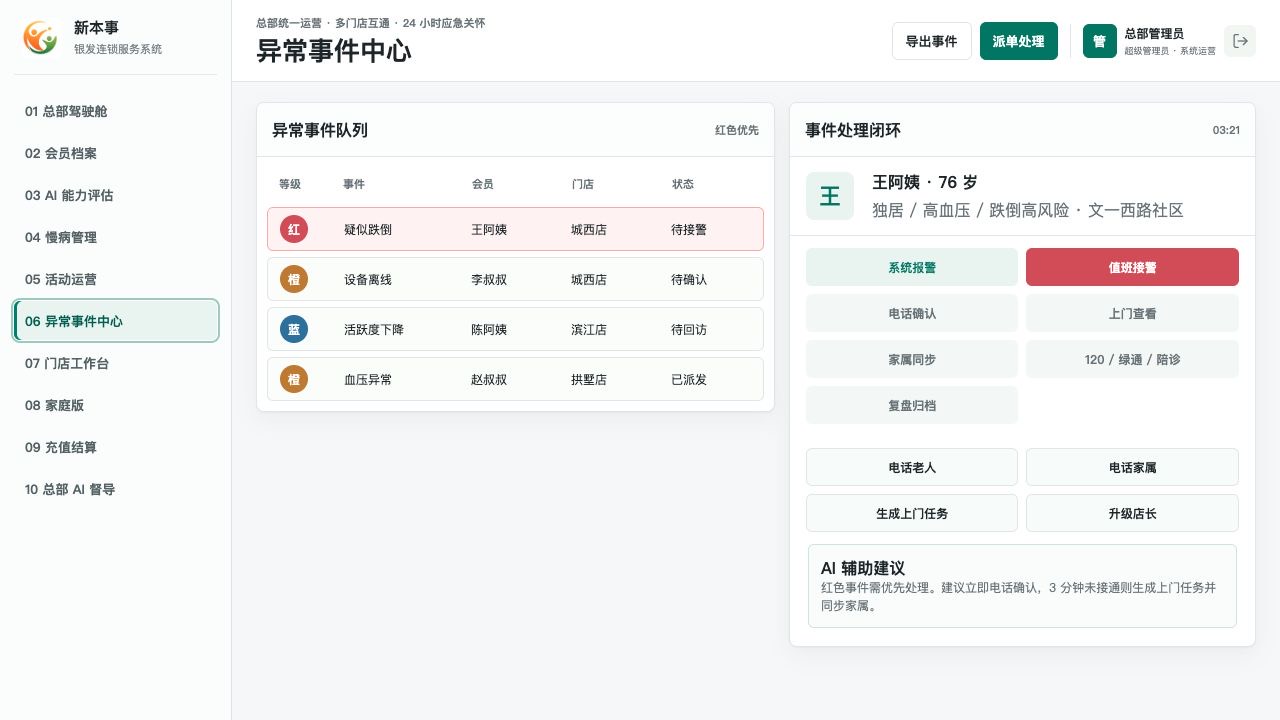Select the 疑似跌倒 event text
This screenshot has width=1280, height=720.
point(368,229)
